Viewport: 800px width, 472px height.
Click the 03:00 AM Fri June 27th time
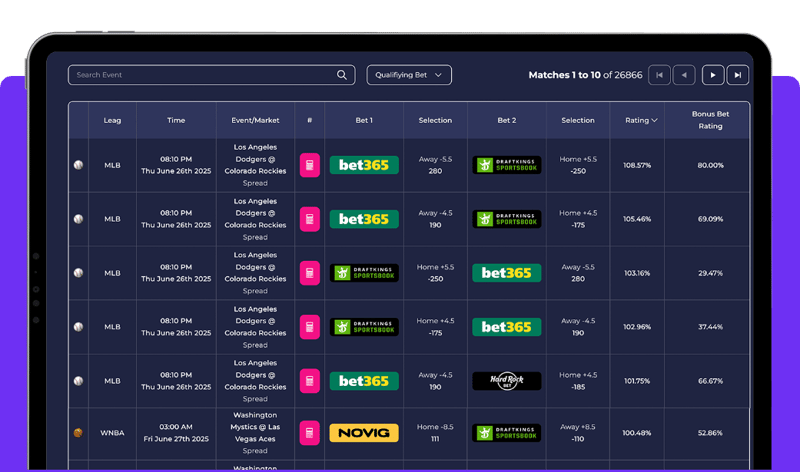coord(176,433)
